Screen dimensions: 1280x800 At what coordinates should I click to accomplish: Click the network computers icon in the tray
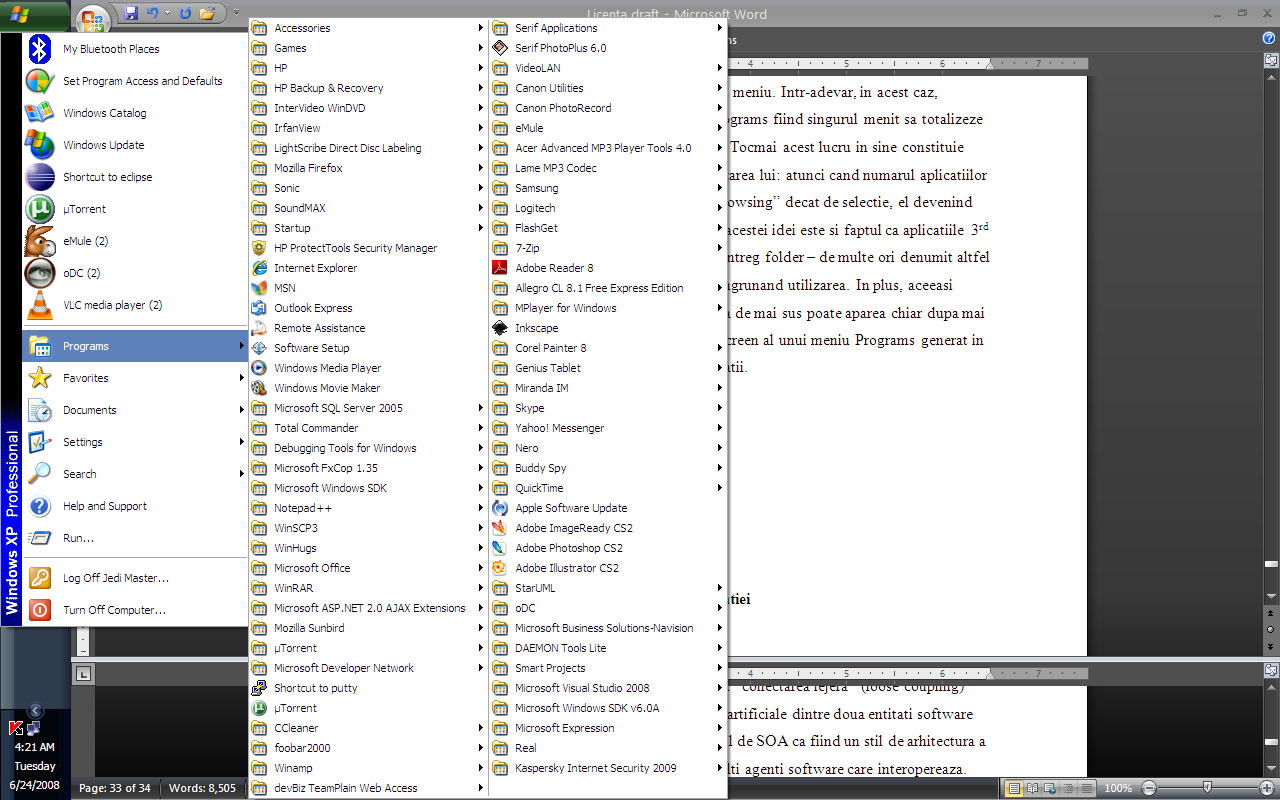(x=34, y=728)
